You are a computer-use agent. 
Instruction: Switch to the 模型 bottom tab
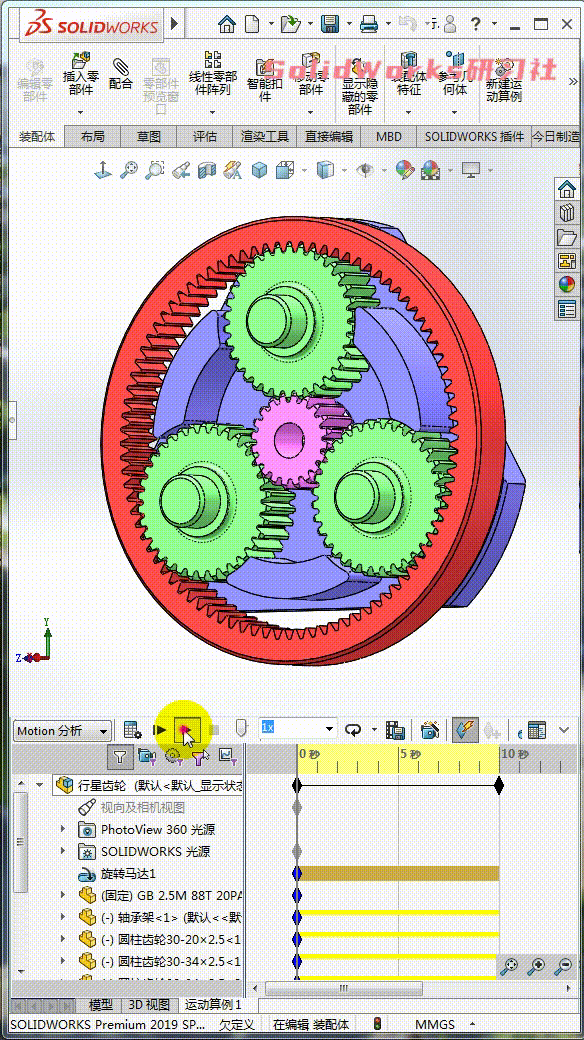(x=101, y=1006)
